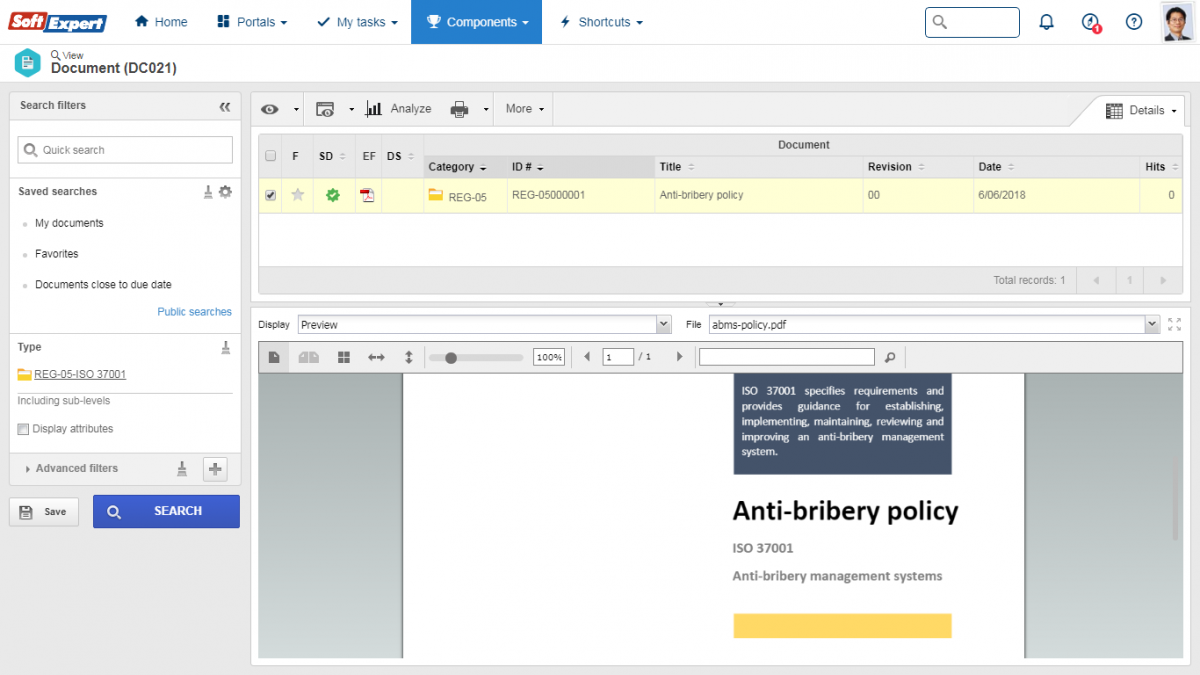Viewport: 1200px width, 675px height.
Task: Open the Display dropdown showing Preview
Action: [x=663, y=324]
